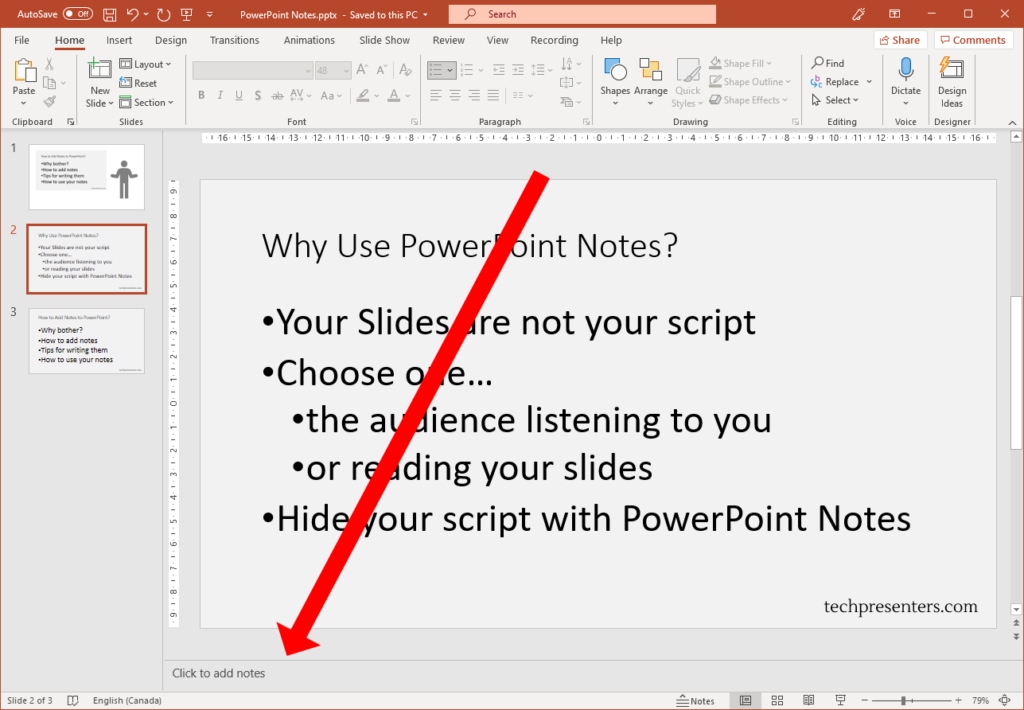Check spelling via status bar proofing icon

[x=72, y=700]
